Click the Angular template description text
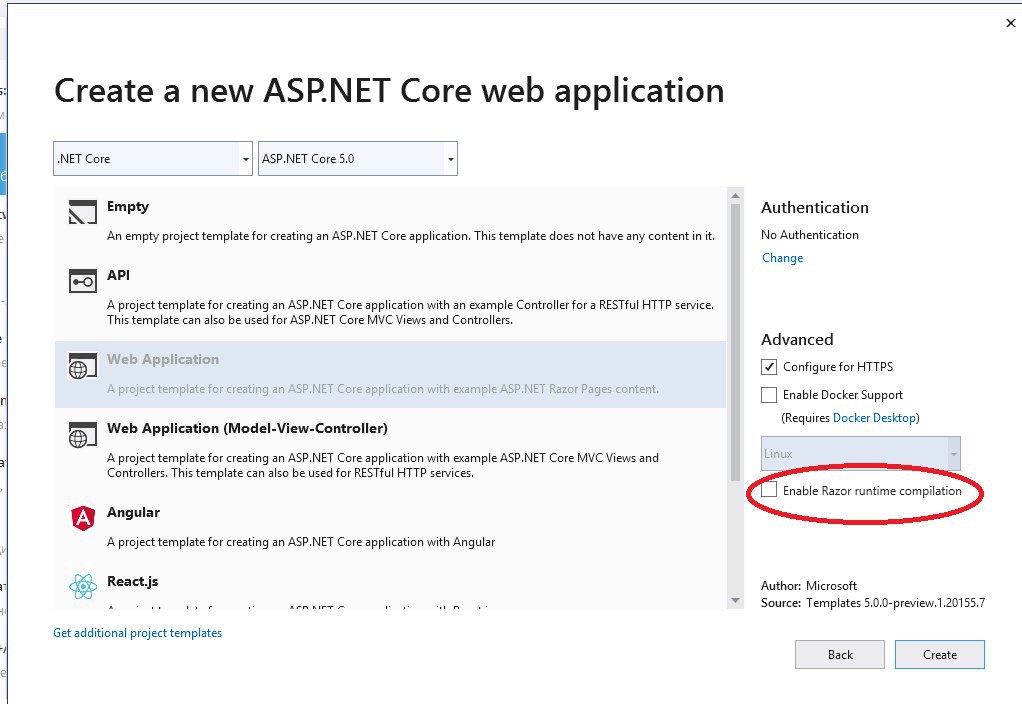The image size is (1022, 704). (301, 542)
